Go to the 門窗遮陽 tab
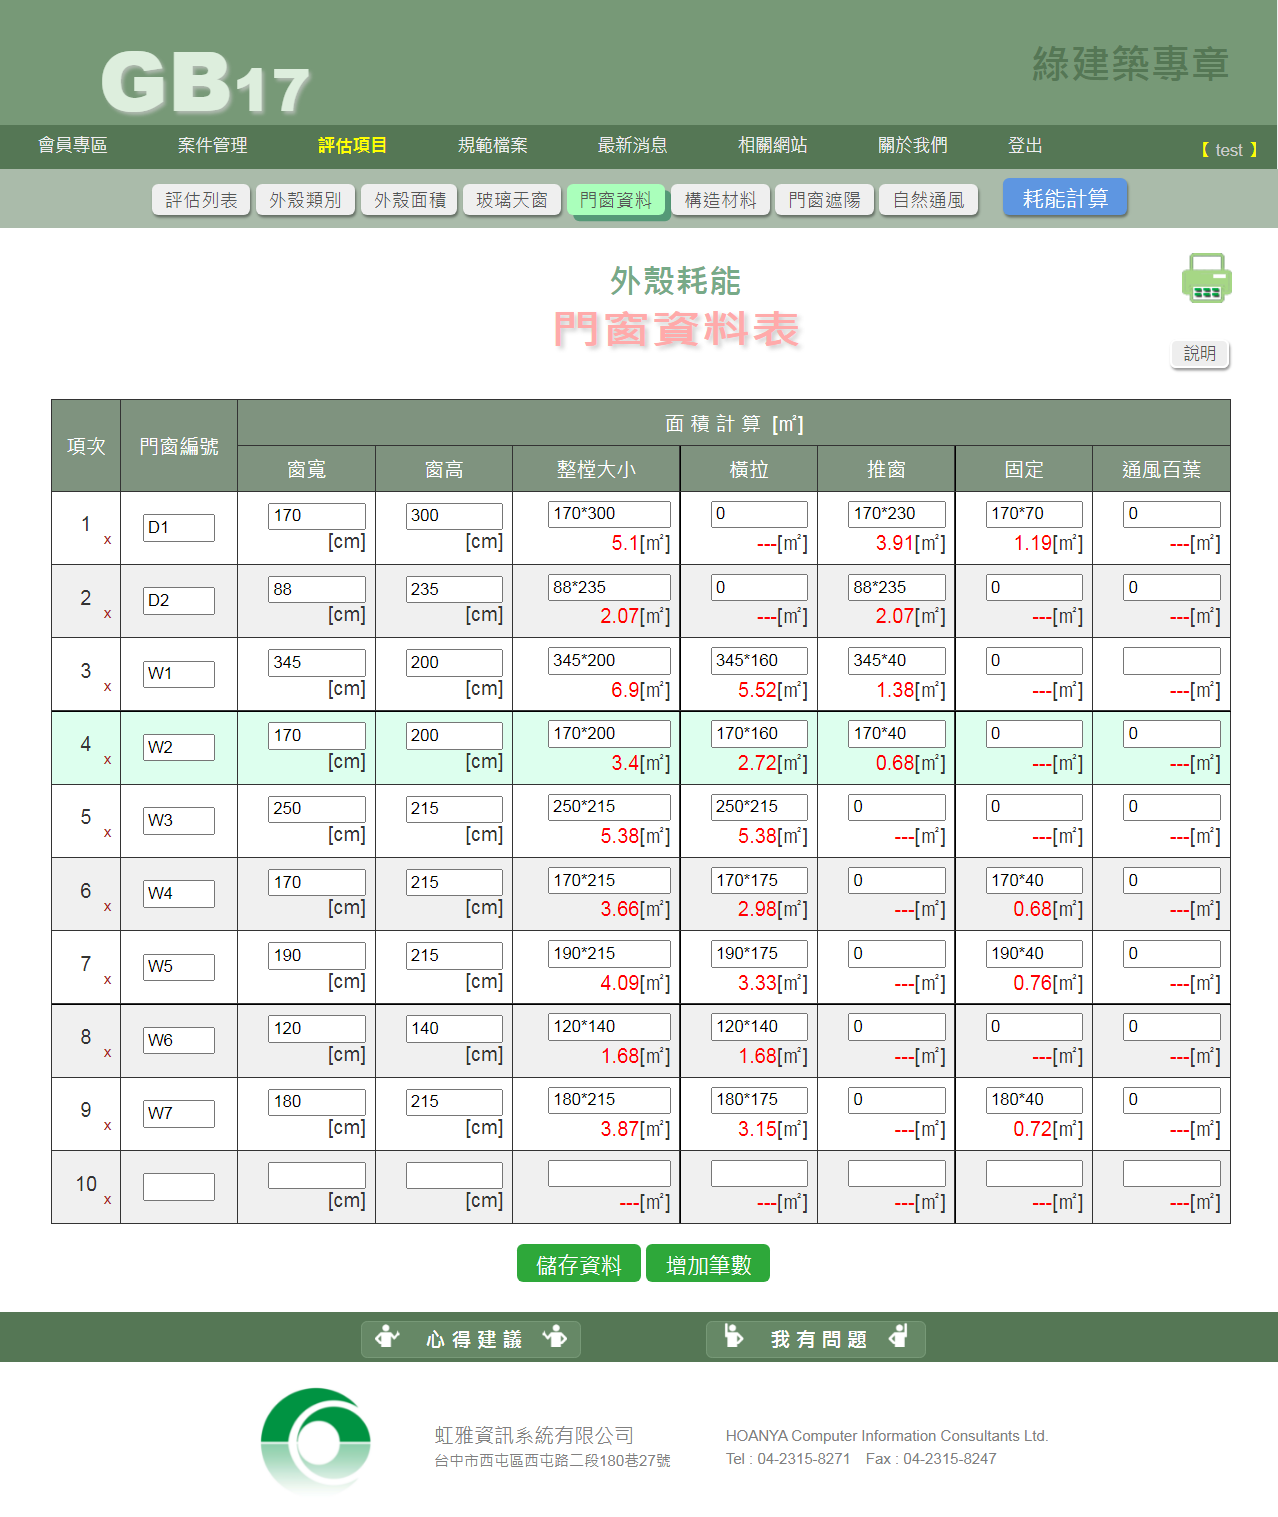The width and height of the screenshot is (1278, 1517). point(824,200)
